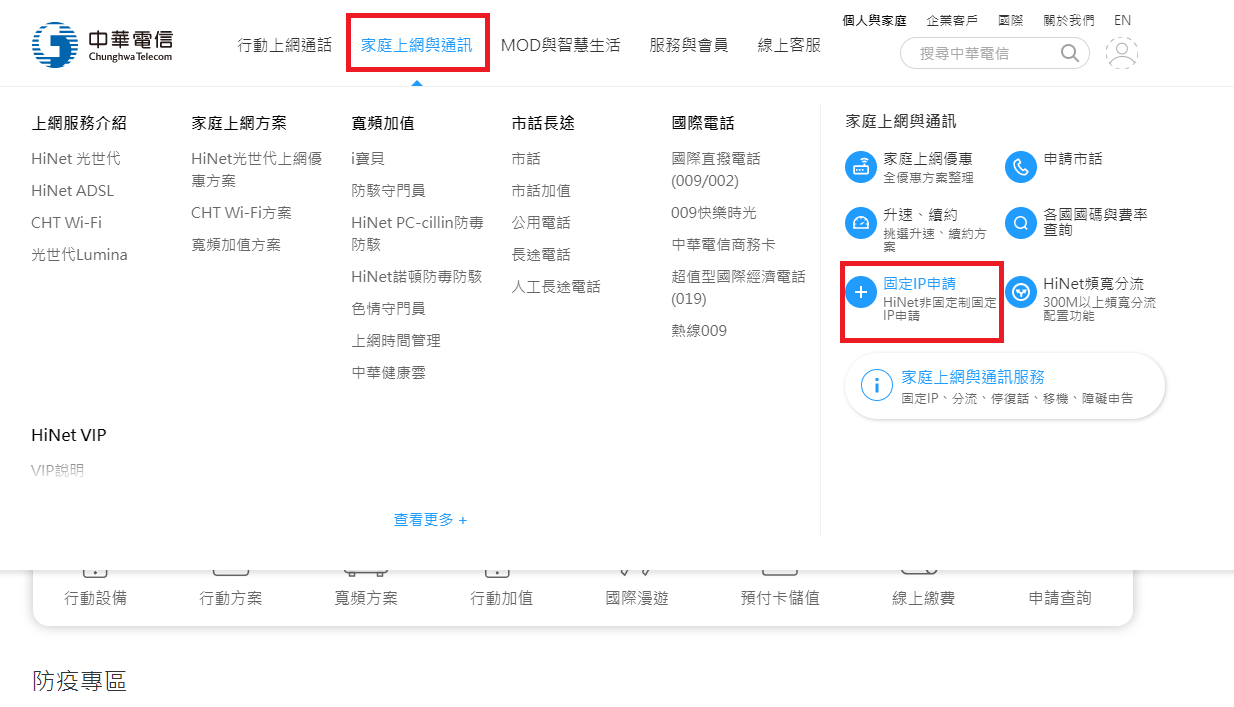Viewport: 1234px width, 707px height.
Task: Open 防駭守門員 link
Action: click(388, 191)
